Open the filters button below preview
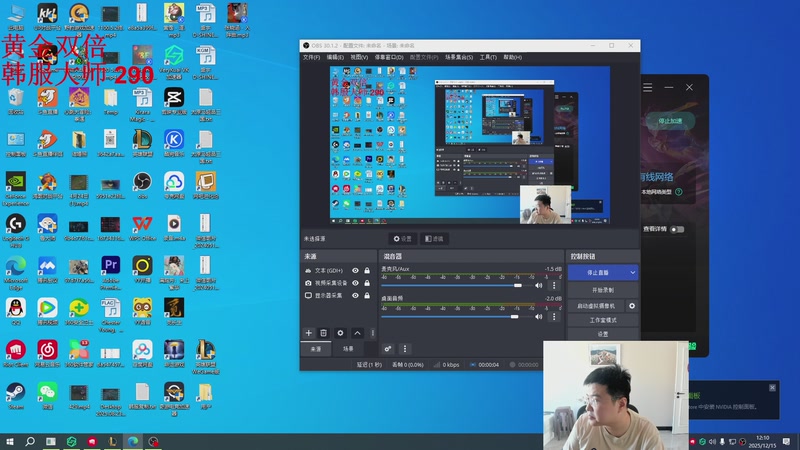 coord(434,238)
